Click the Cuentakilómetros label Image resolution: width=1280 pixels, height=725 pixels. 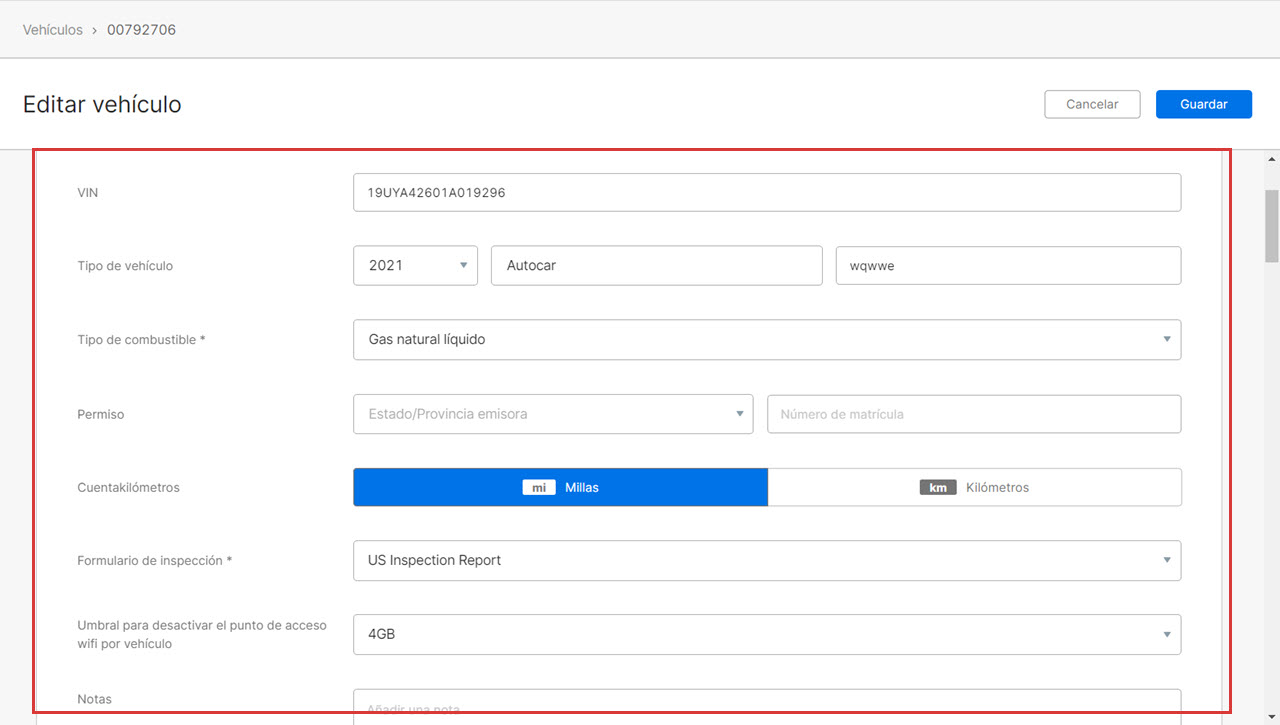128,488
